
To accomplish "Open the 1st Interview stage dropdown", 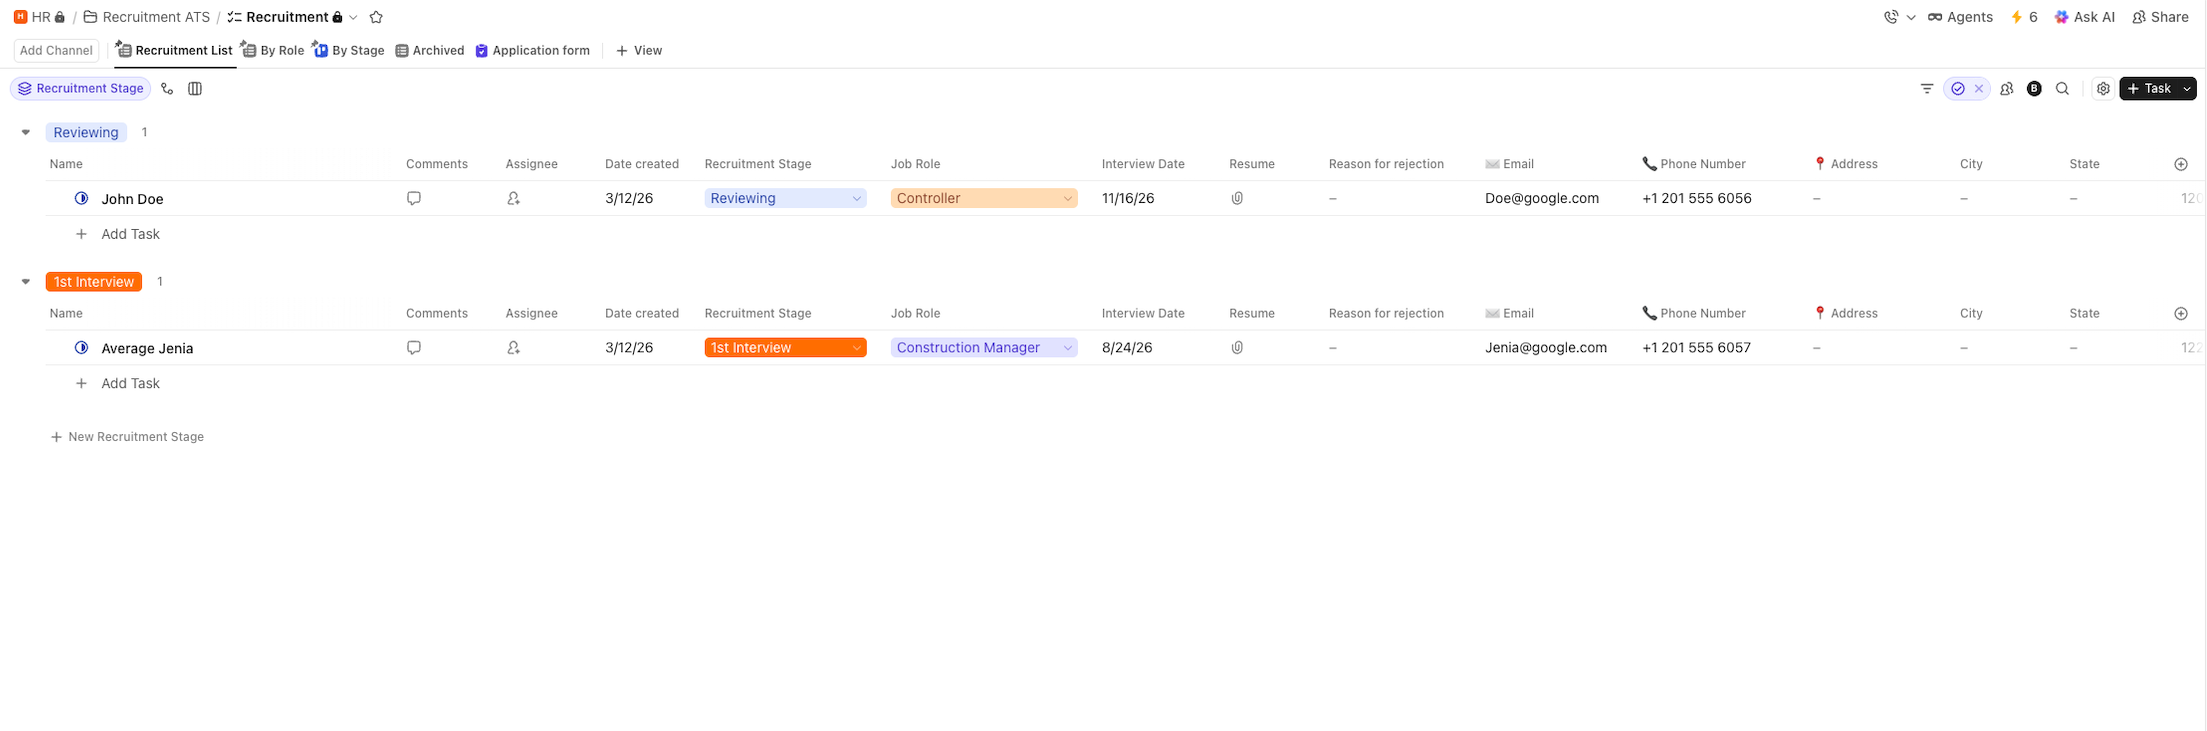I will [784, 348].
